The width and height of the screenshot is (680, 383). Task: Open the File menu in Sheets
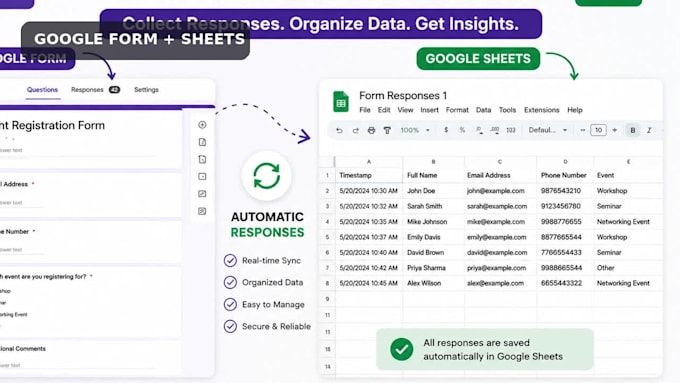(365, 110)
